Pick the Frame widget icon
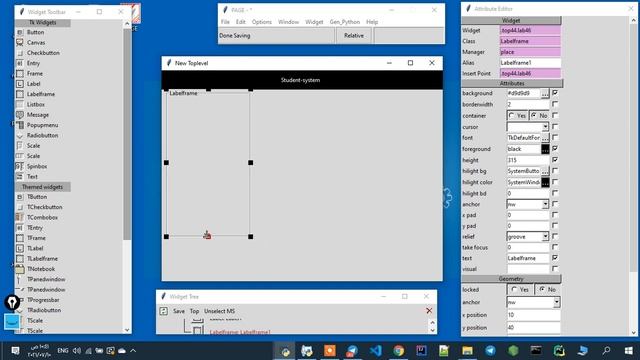Image resolution: width=640 pixels, height=360 pixels. click(20, 73)
